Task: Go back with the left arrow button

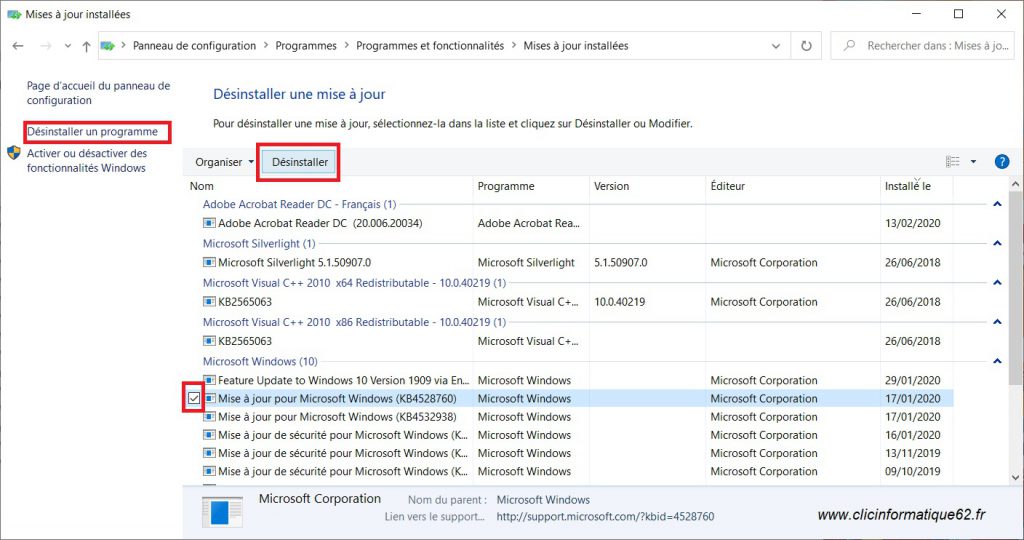Action: [x=18, y=46]
